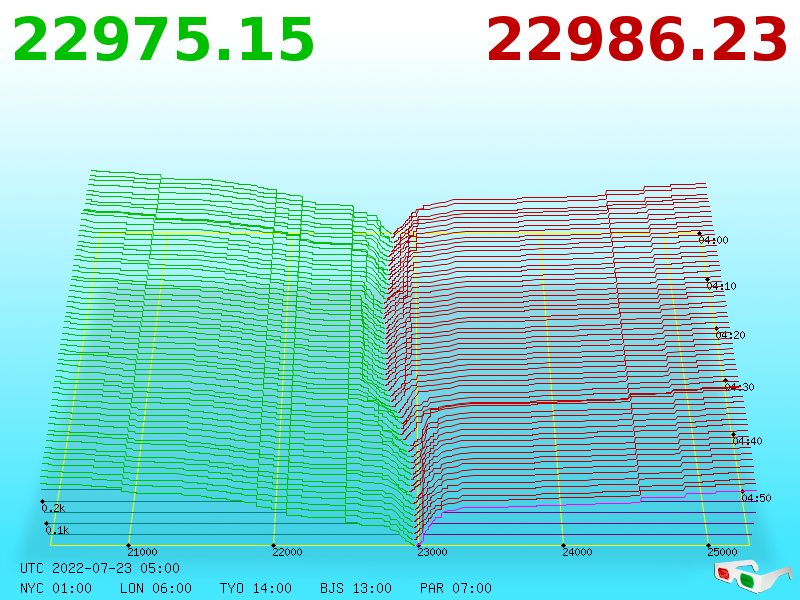Screen dimensions: 800x600
Task: Click the 04:40 time marker
Action: [747, 441]
